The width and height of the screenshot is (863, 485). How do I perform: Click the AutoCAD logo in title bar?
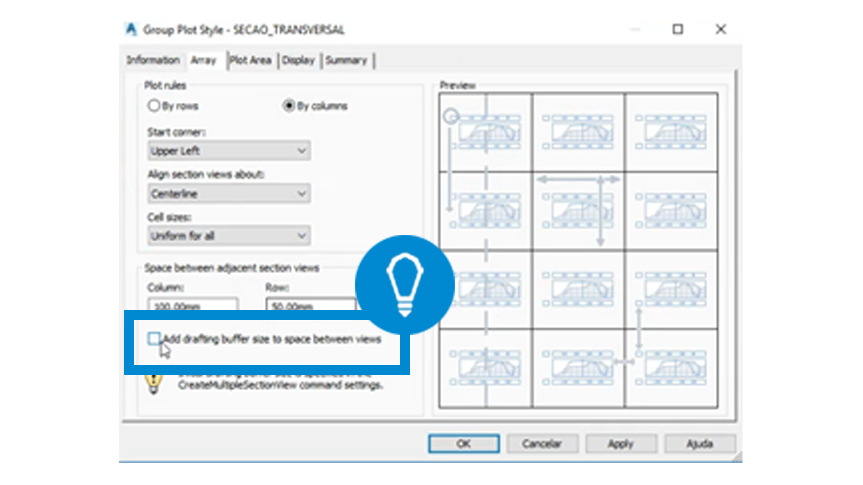click(x=131, y=29)
